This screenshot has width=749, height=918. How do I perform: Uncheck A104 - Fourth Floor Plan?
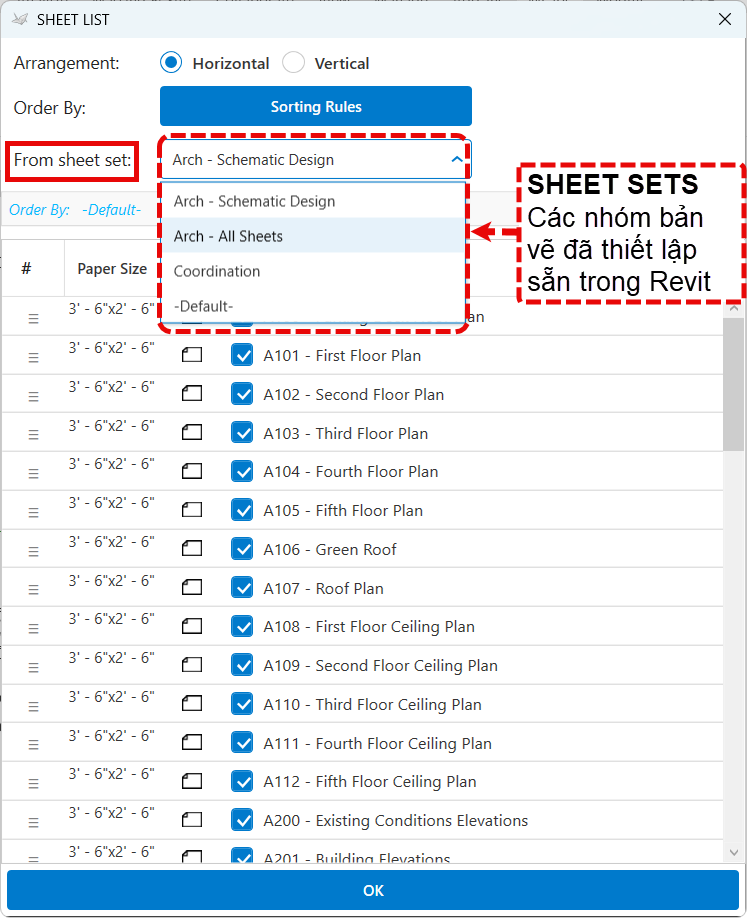click(x=242, y=472)
